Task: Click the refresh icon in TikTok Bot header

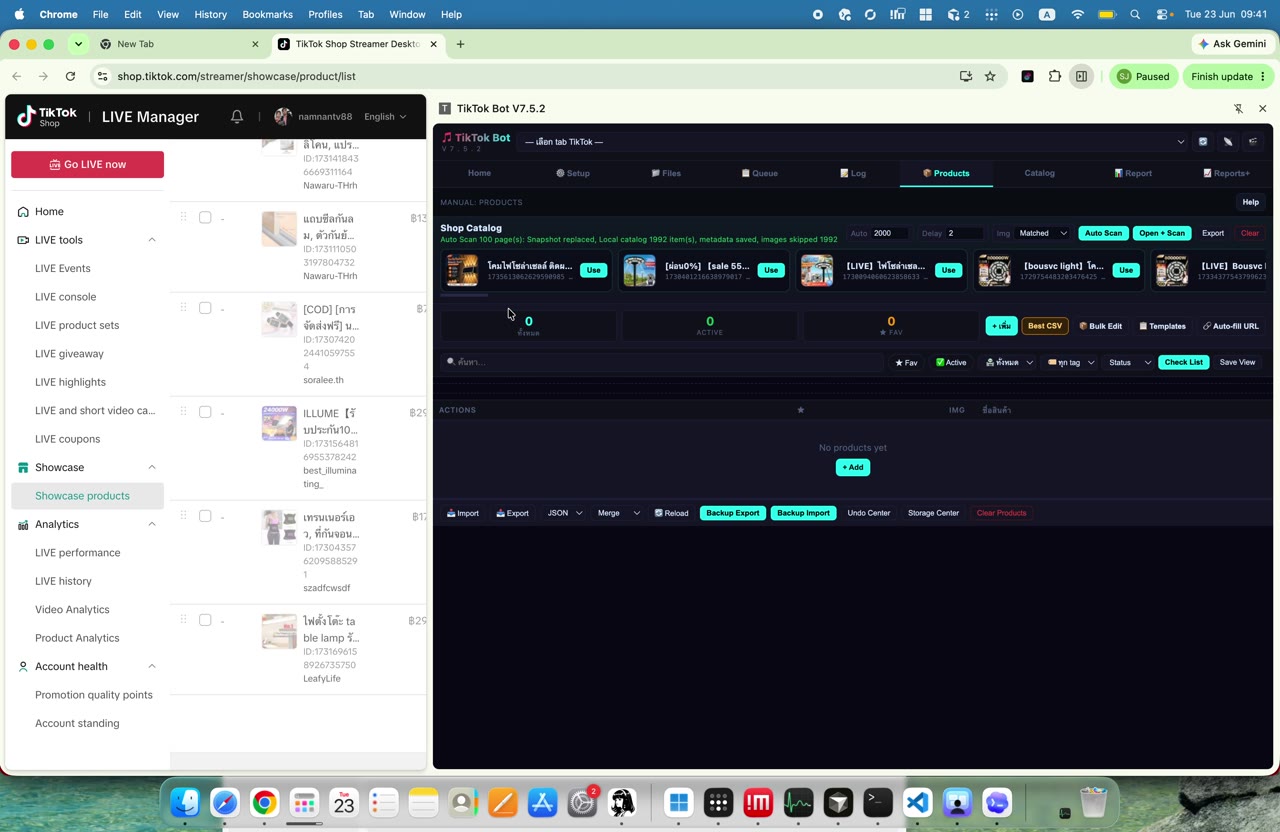Action: point(1203,142)
